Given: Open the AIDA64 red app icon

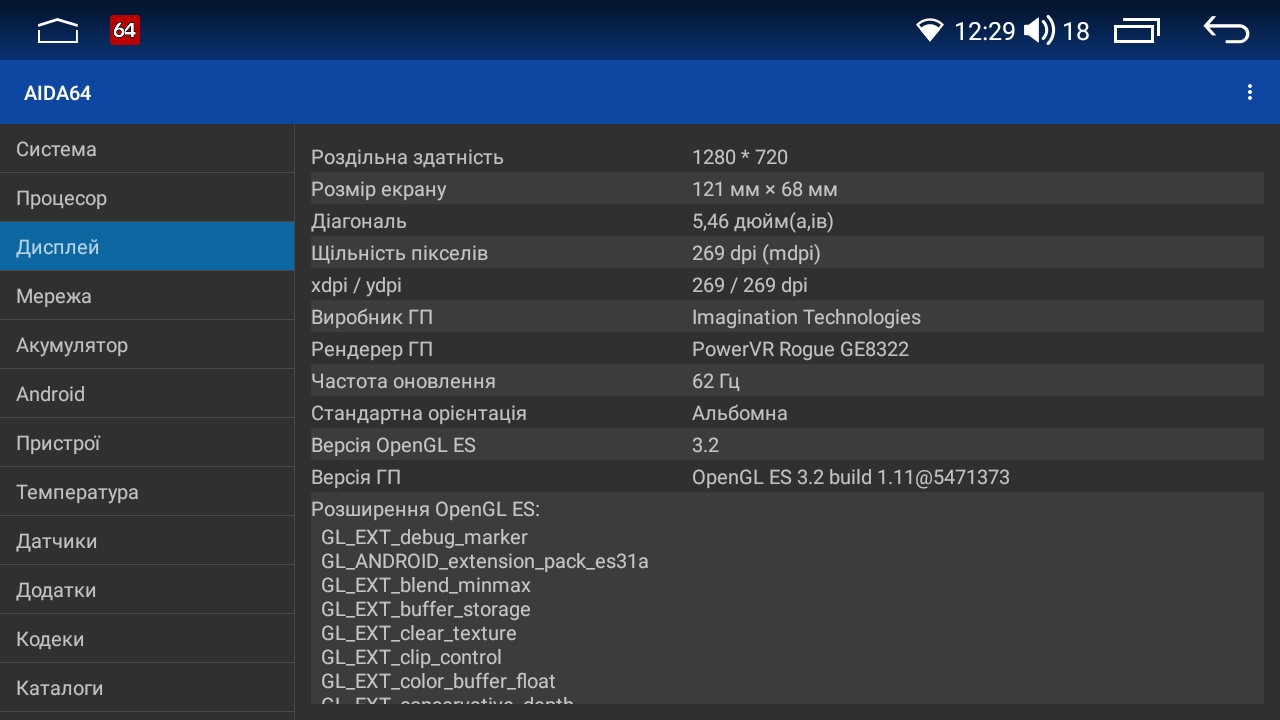Looking at the screenshot, I should point(125,30).
